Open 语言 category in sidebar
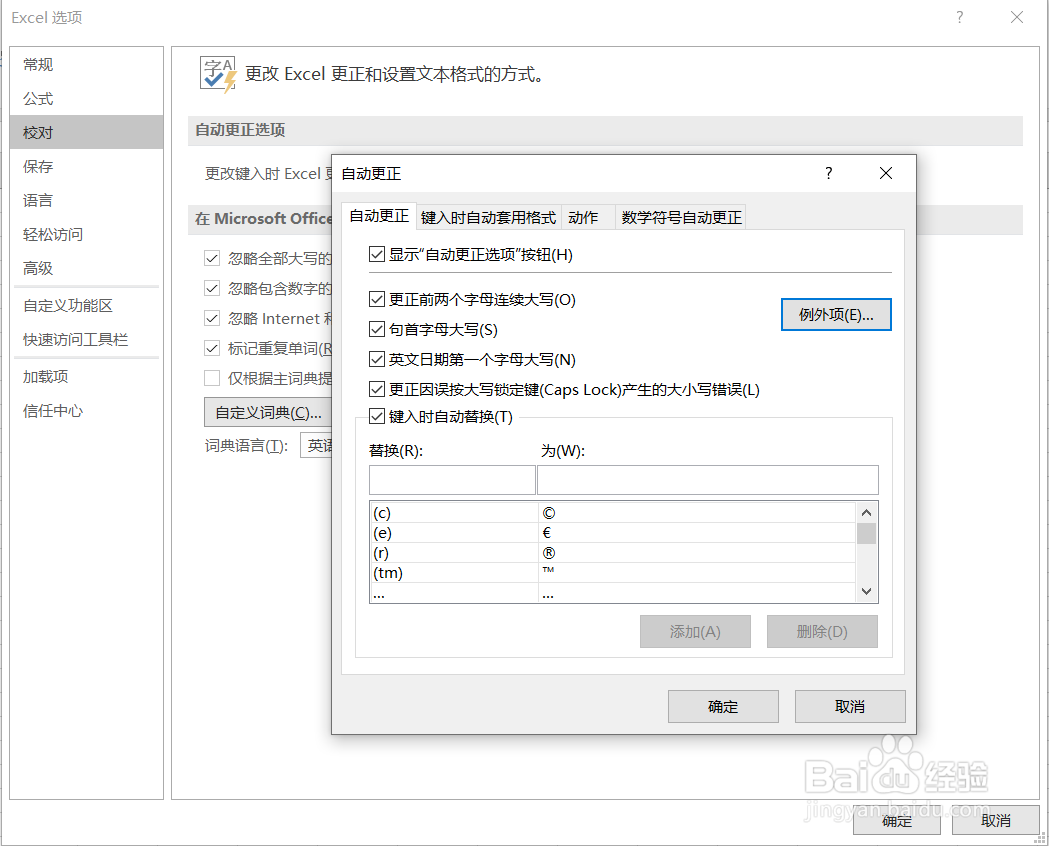The width and height of the screenshot is (1049, 846). click(86, 201)
